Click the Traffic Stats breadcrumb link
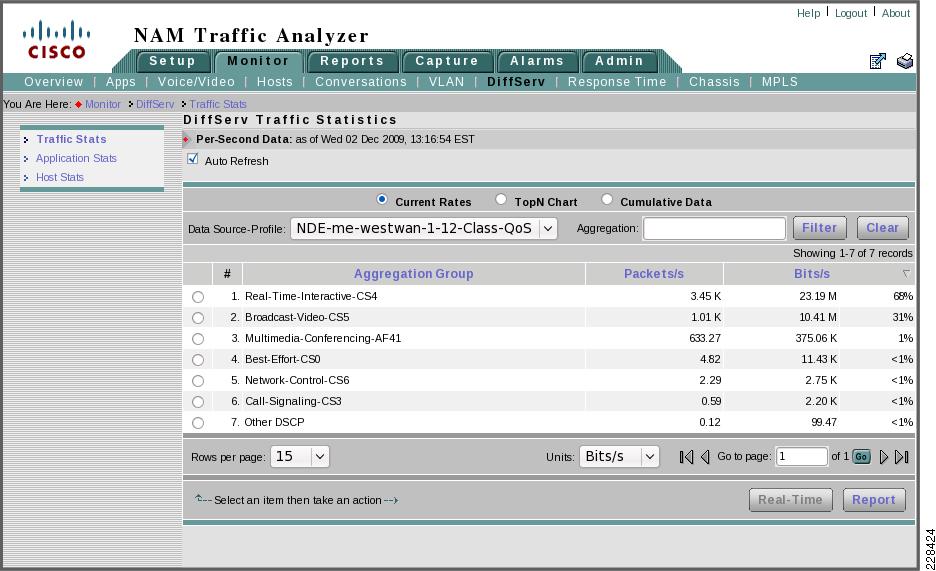The height and width of the screenshot is (571, 936). click(x=218, y=104)
